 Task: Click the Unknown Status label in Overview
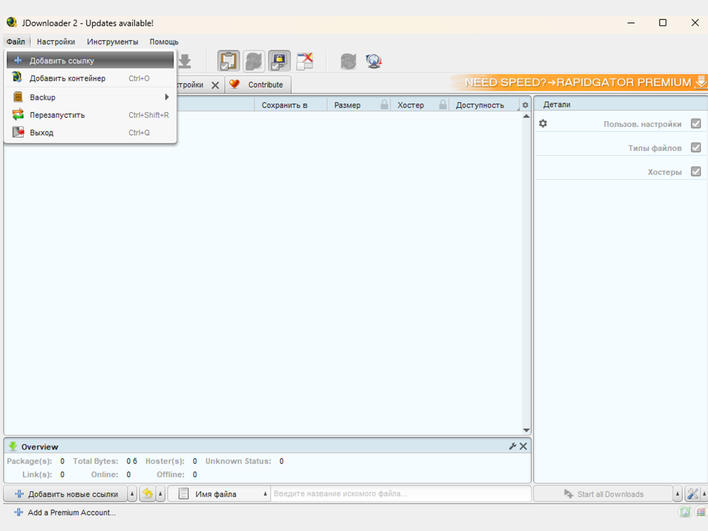(238, 461)
